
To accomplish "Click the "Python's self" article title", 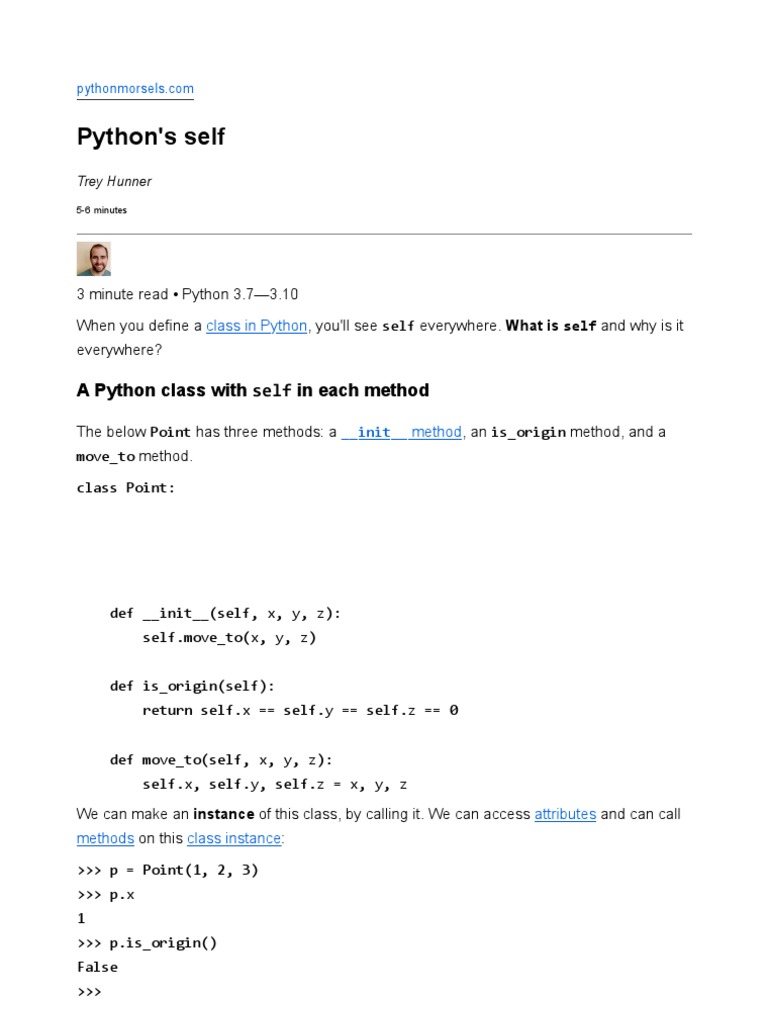I will [x=151, y=137].
